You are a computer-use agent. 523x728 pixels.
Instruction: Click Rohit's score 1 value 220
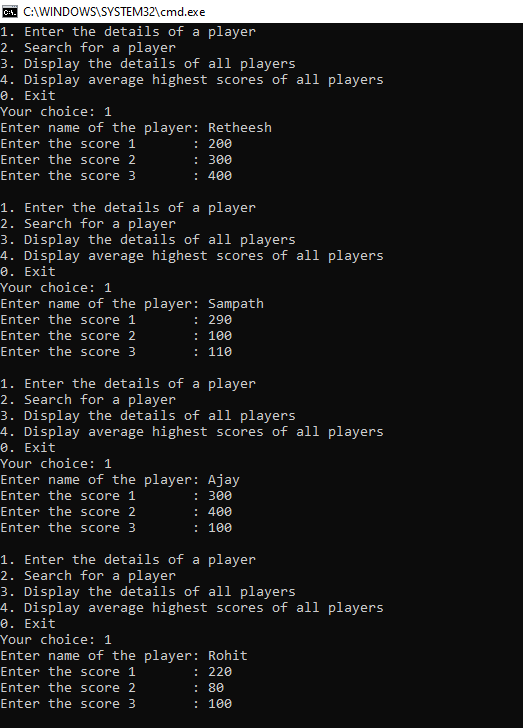tap(220, 672)
